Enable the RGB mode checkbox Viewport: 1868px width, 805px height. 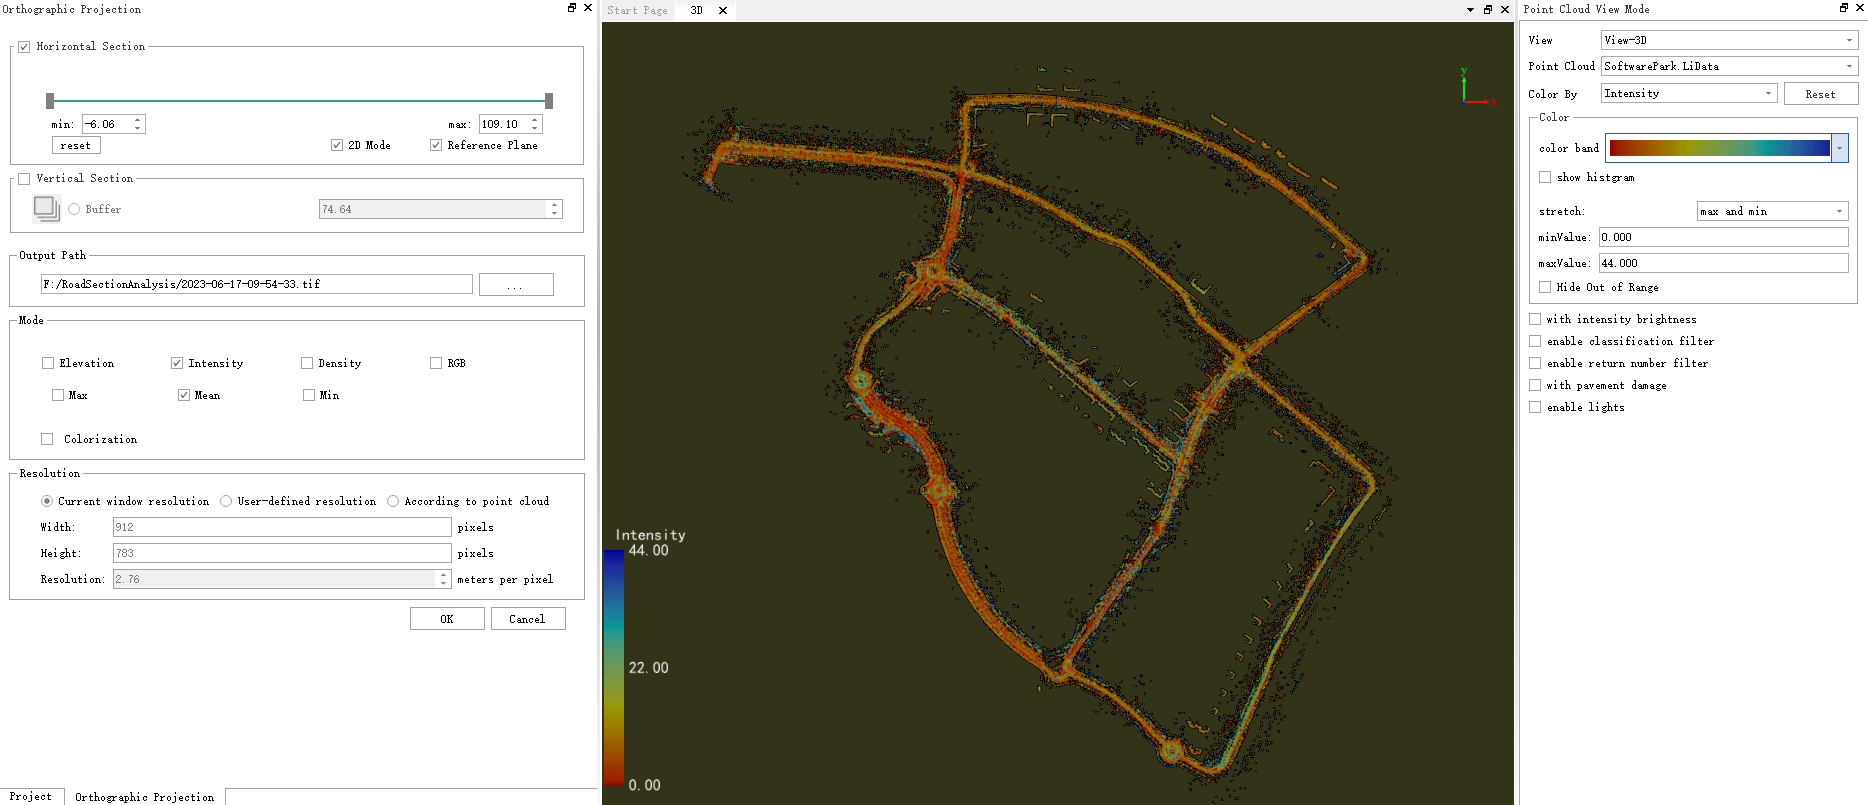436,363
